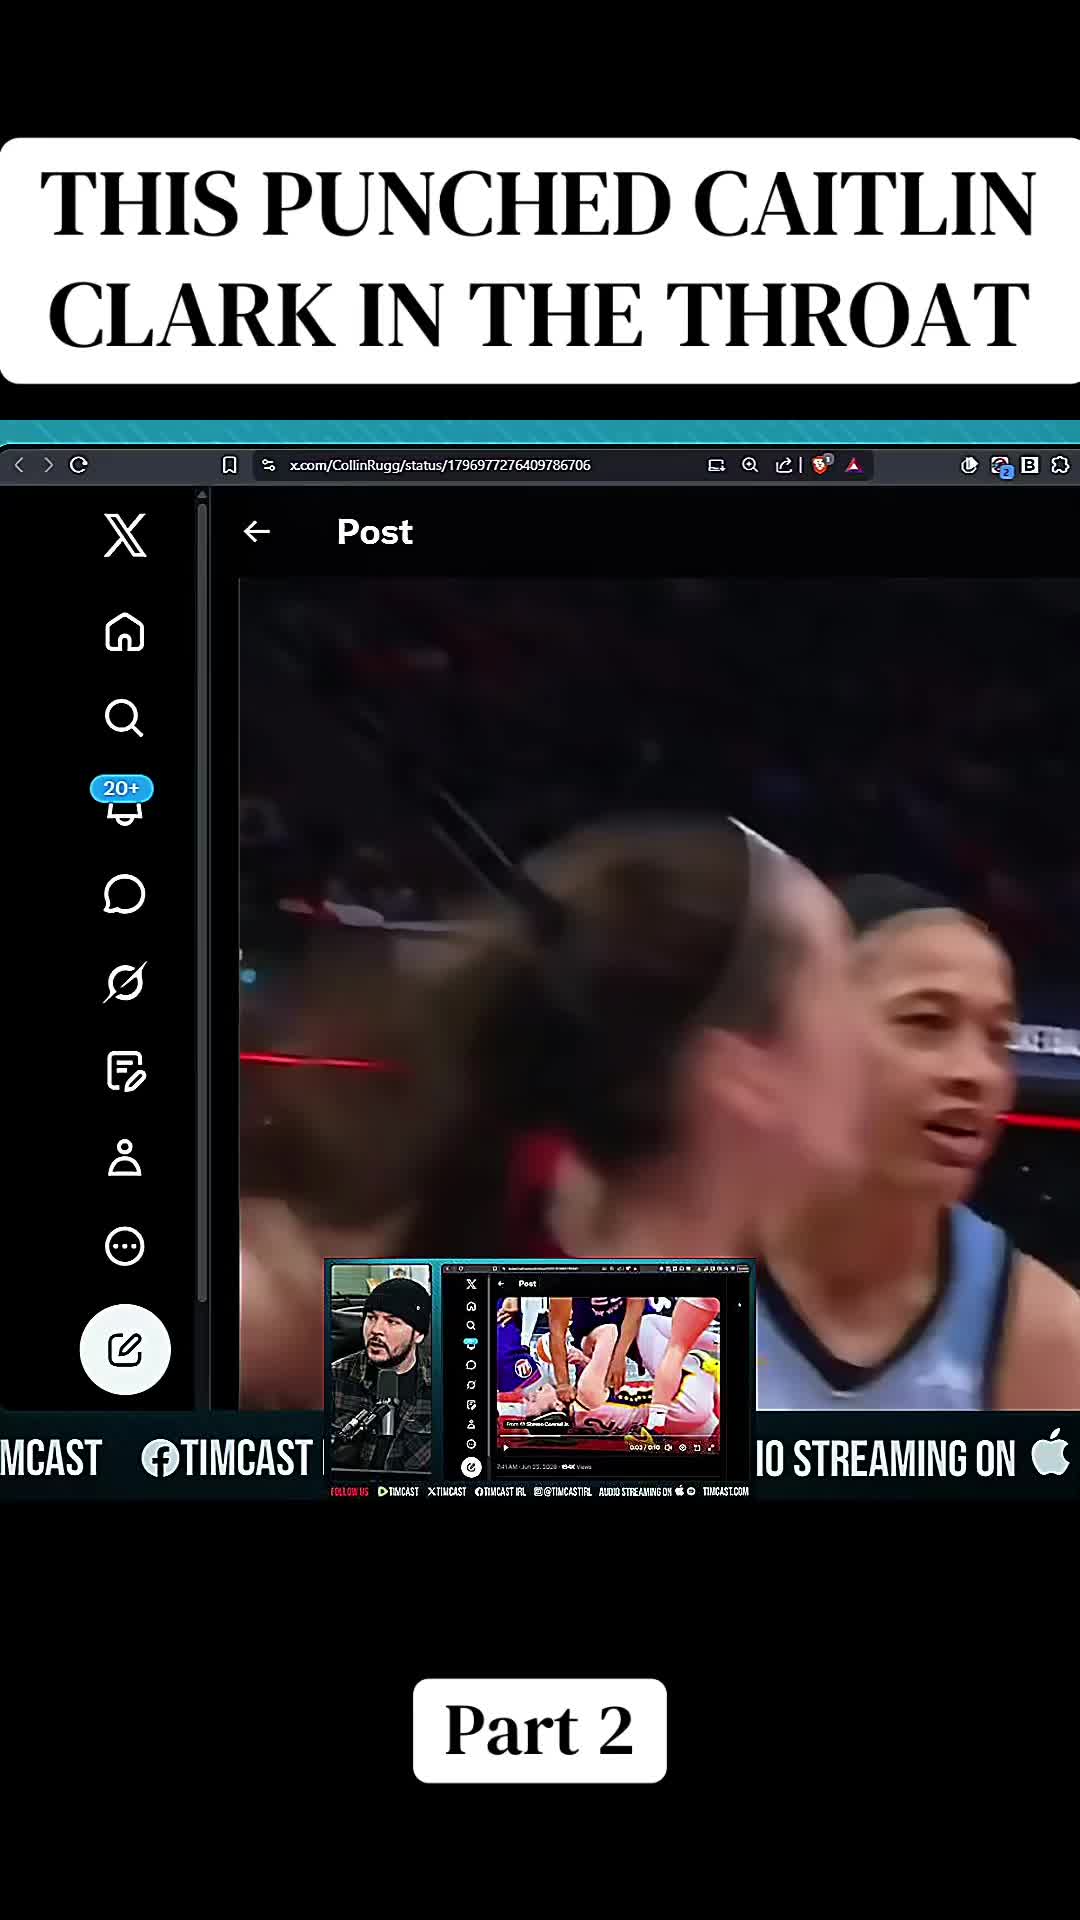Image resolution: width=1080 pixels, height=1920 pixels.
Task: Open Grok in the X sidebar
Action: coord(125,982)
